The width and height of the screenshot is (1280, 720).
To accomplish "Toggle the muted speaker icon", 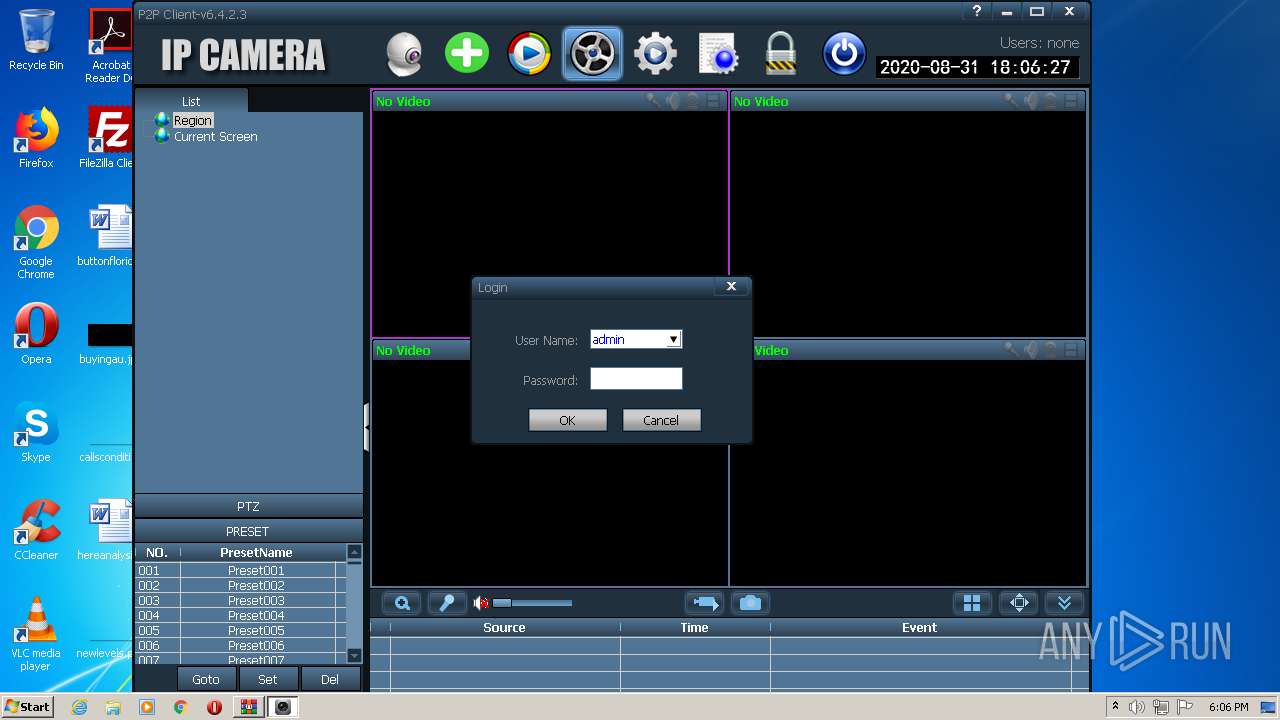I will click(x=481, y=603).
